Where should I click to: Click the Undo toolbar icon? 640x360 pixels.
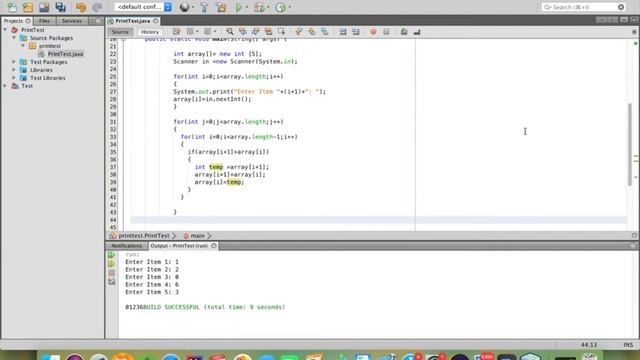click(81, 7)
